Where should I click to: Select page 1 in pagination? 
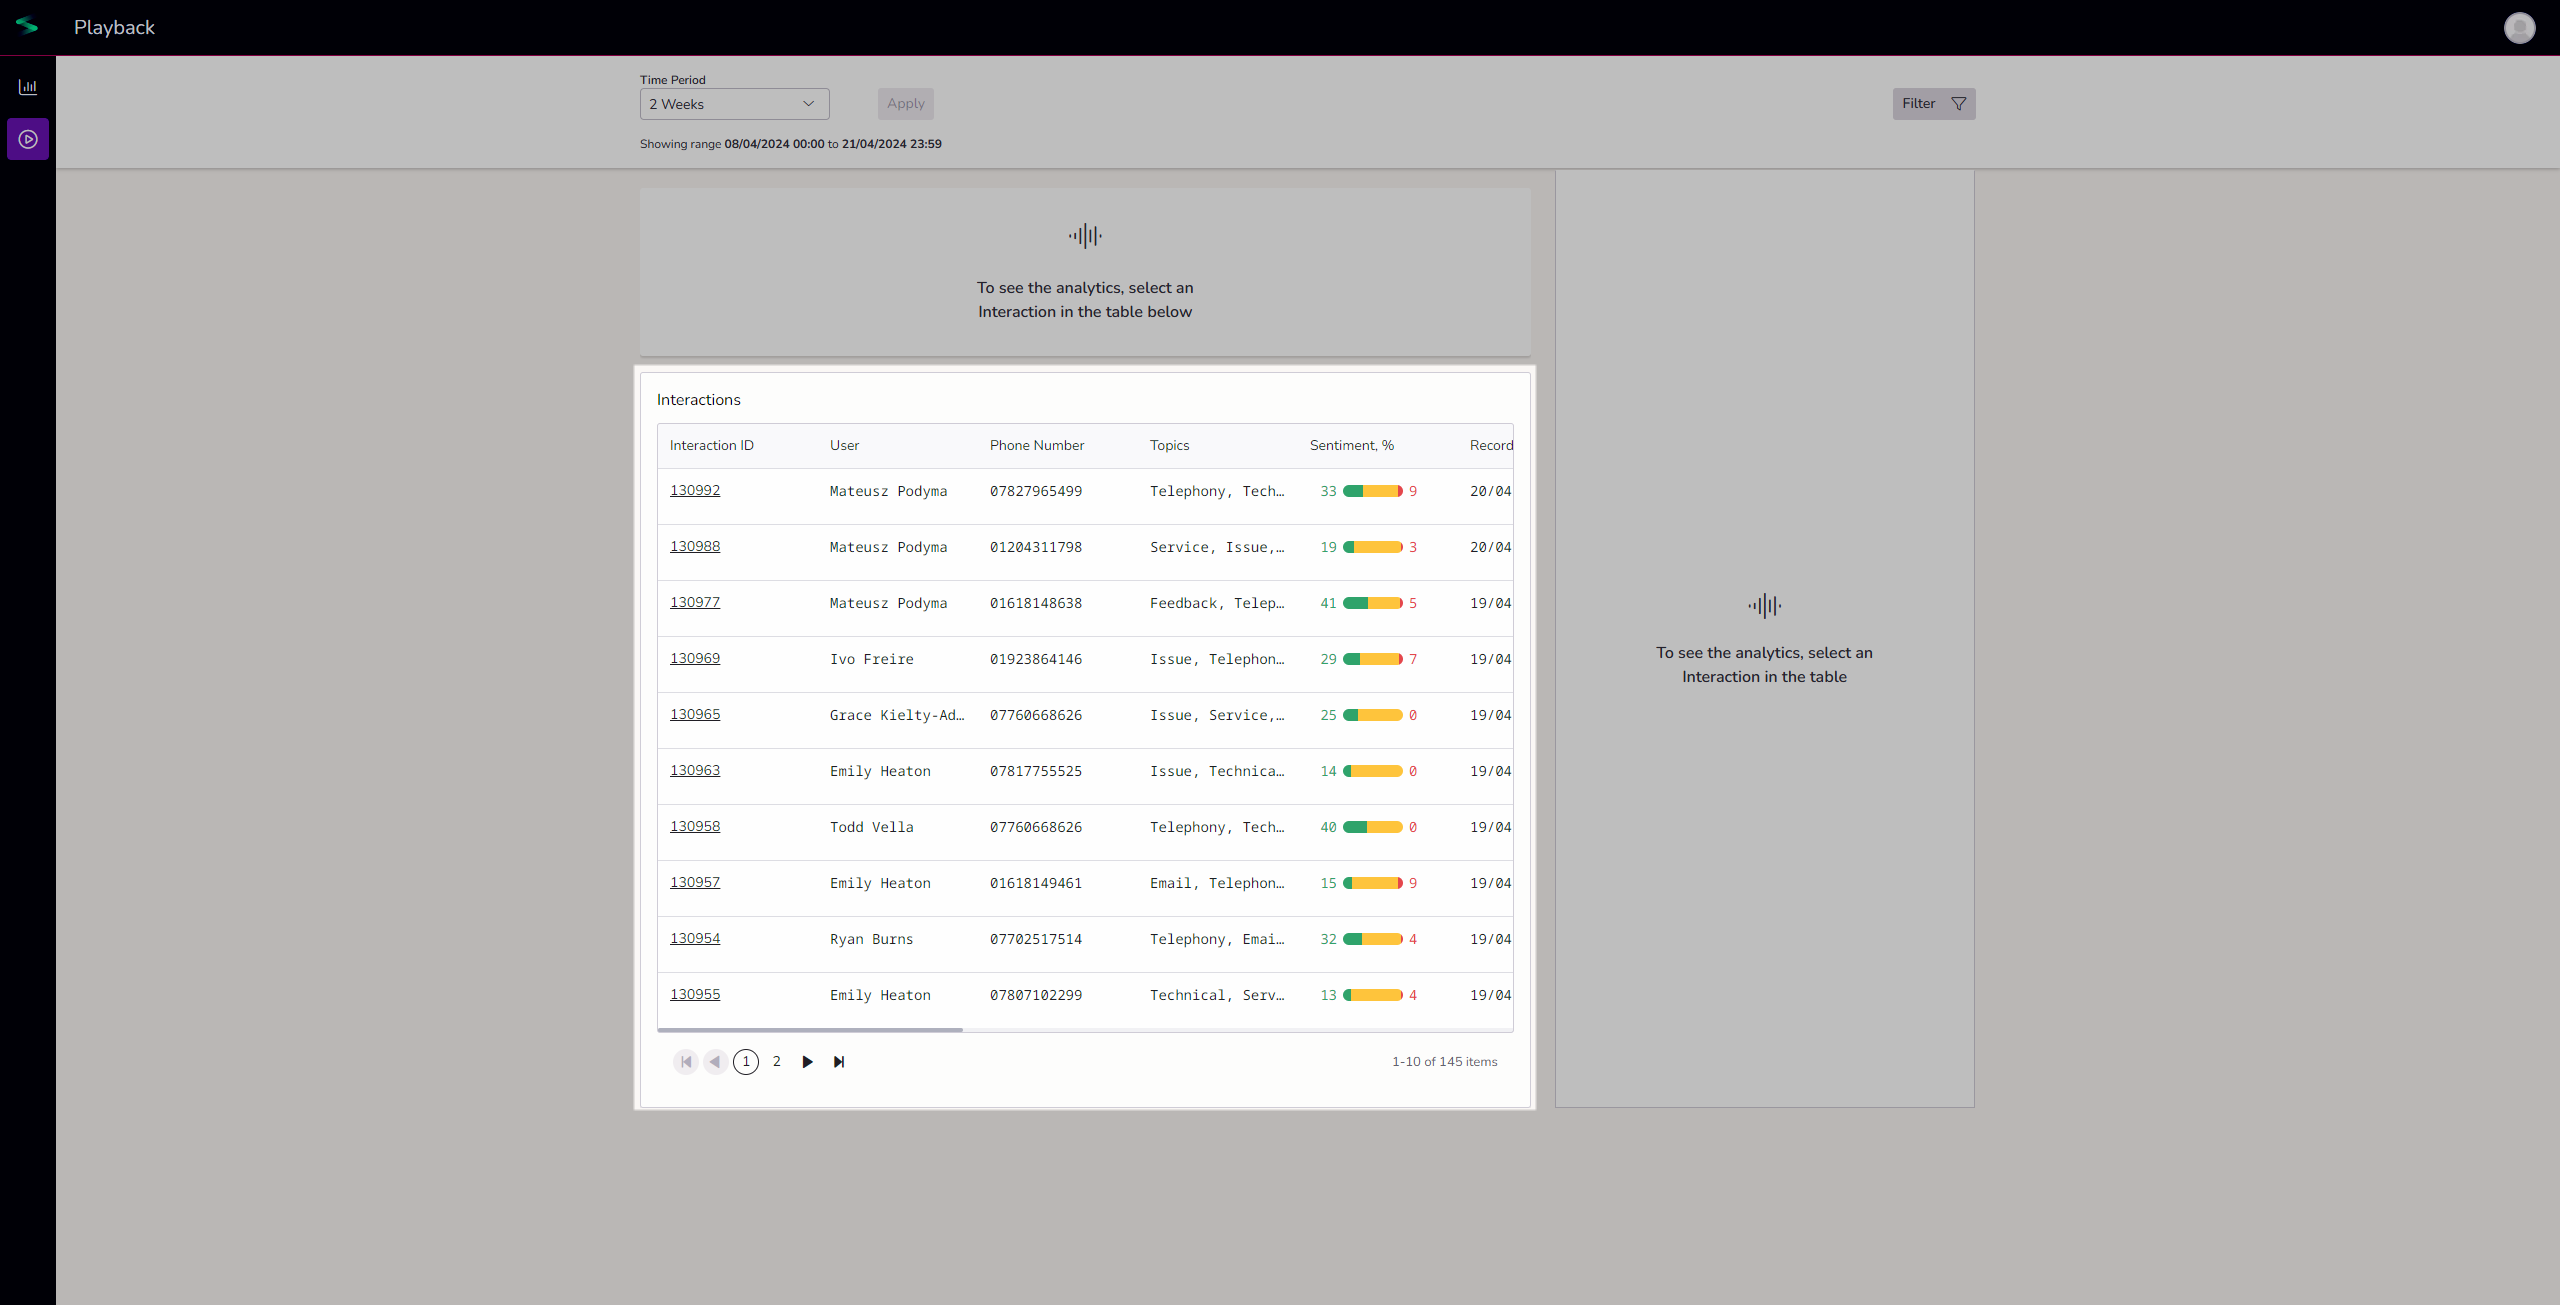click(746, 1062)
